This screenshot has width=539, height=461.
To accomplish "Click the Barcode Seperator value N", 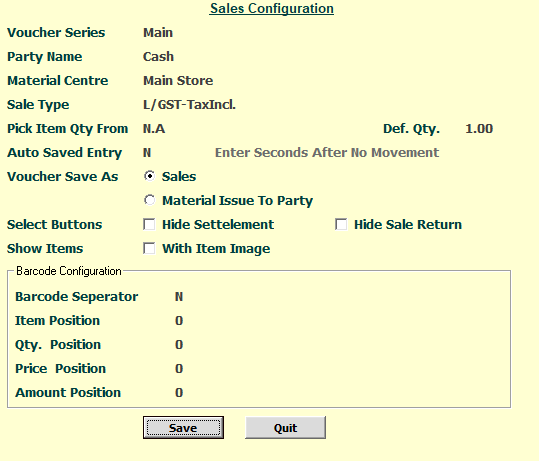I will (179, 297).
